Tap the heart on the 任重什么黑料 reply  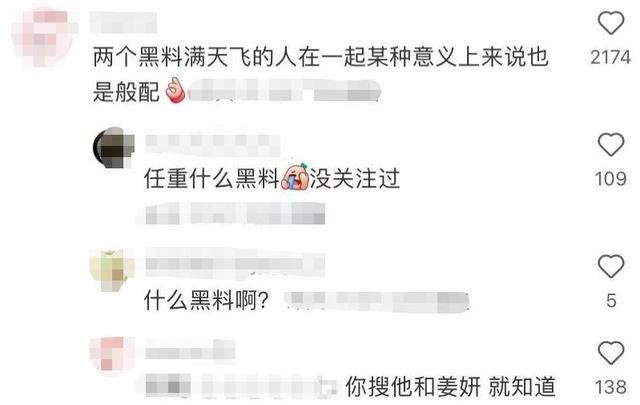pyautogui.click(x=611, y=145)
